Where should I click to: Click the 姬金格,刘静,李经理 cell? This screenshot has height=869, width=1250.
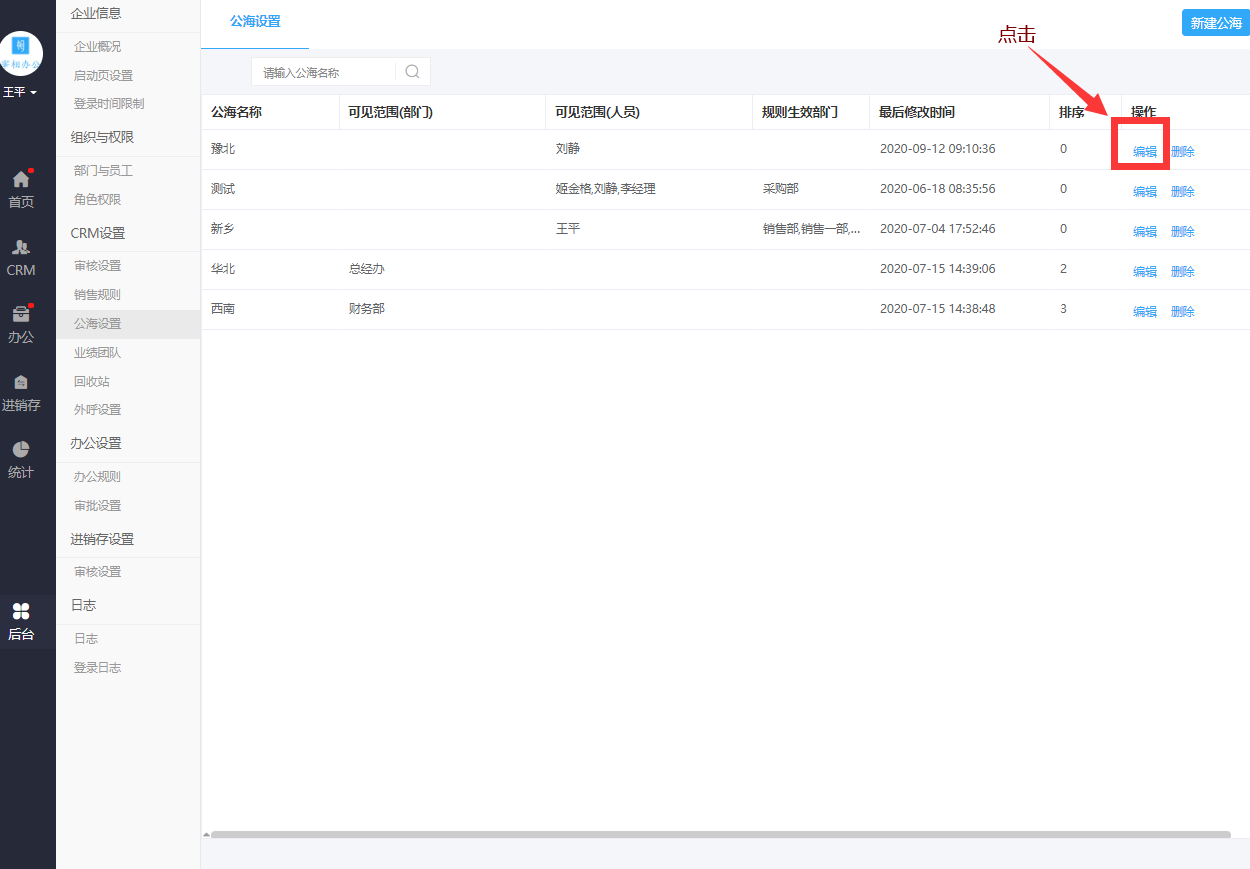605,189
